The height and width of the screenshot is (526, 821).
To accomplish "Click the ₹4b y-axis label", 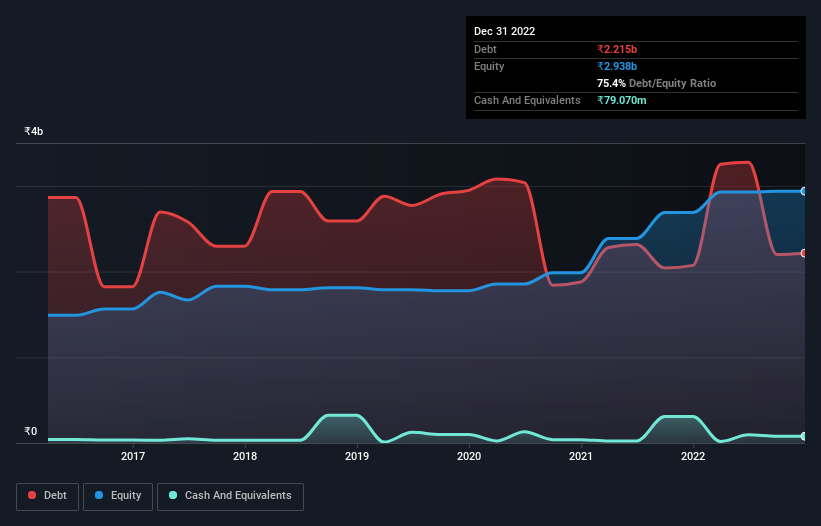I will click(x=34, y=131).
